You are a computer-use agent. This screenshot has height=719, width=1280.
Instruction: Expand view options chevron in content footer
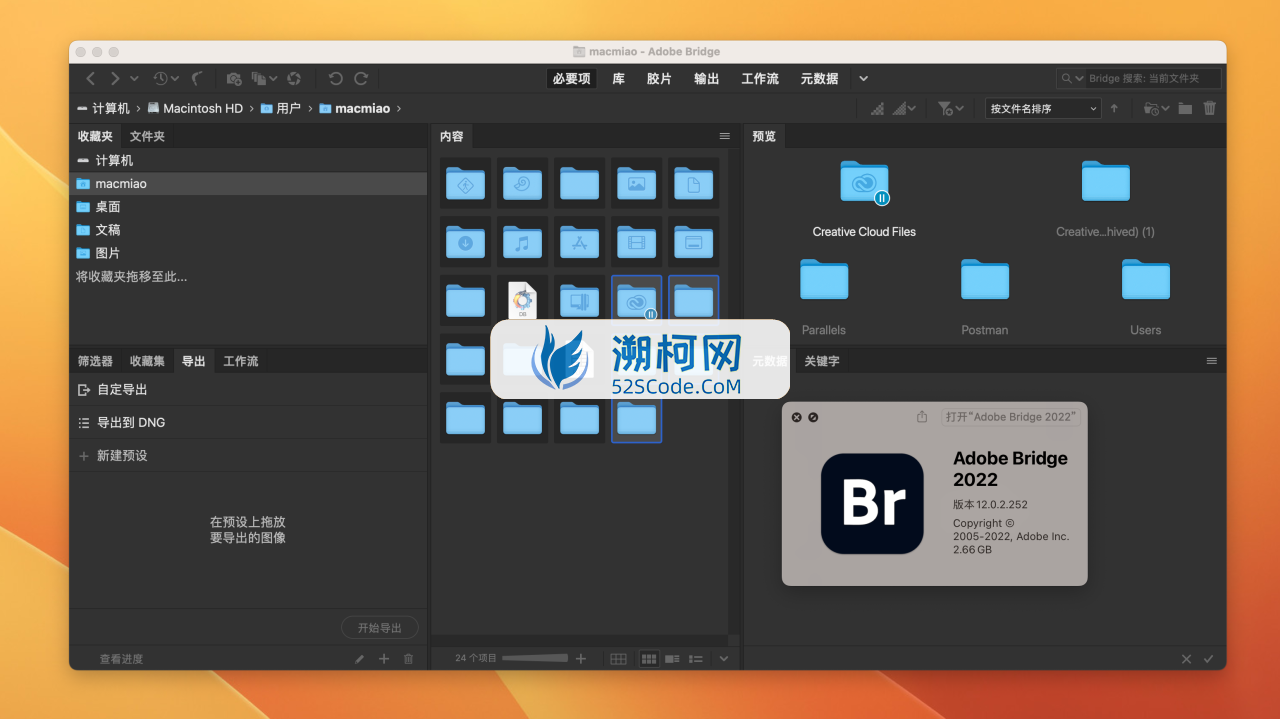pyautogui.click(x=724, y=659)
